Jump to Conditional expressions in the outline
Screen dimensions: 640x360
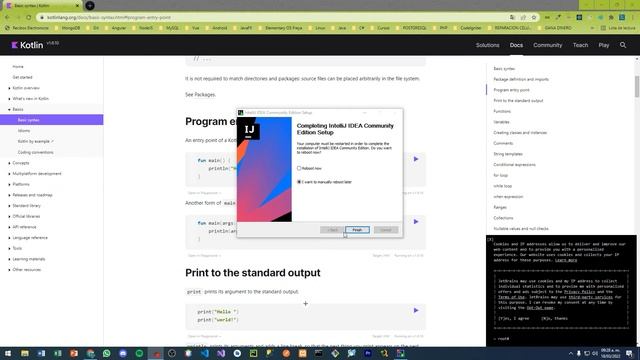click(x=514, y=164)
